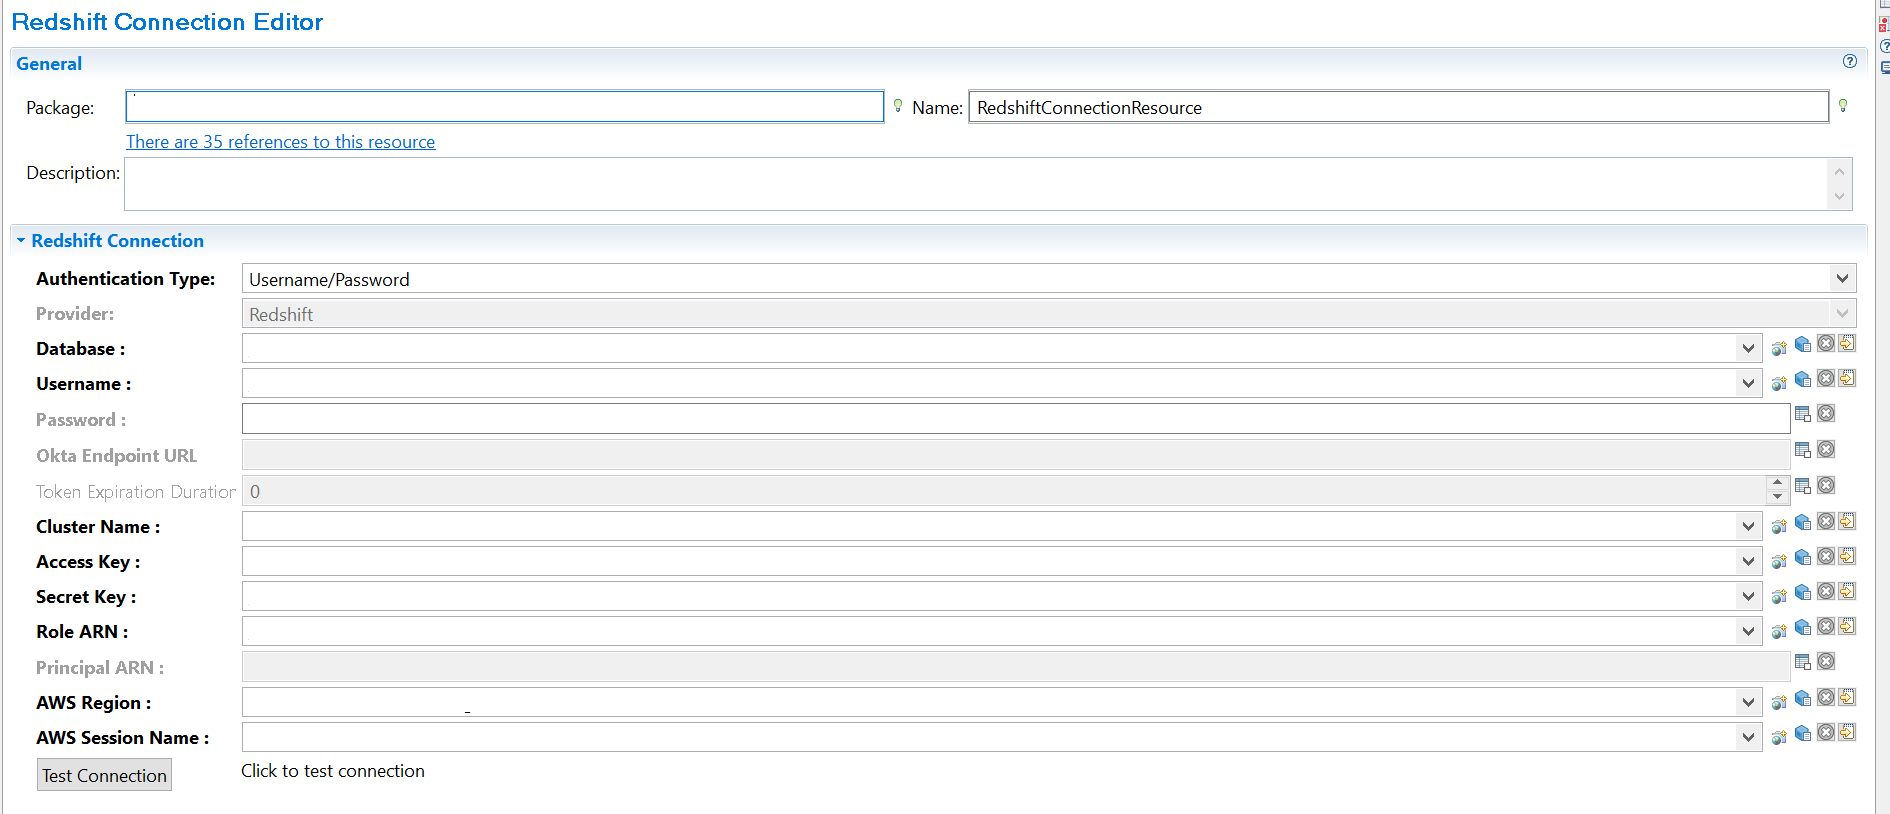Clear the Cluster Name field with its X icon

(x=1826, y=522)
